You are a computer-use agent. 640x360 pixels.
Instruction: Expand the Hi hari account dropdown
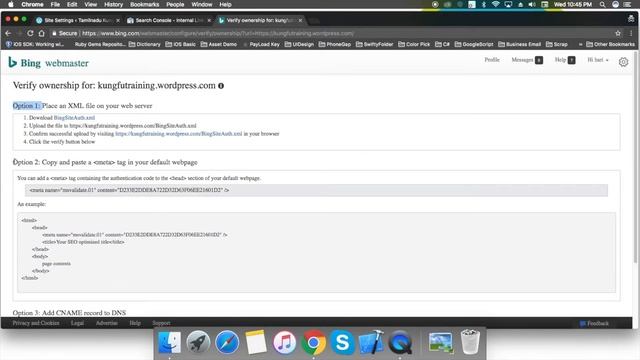coord(598,60)
